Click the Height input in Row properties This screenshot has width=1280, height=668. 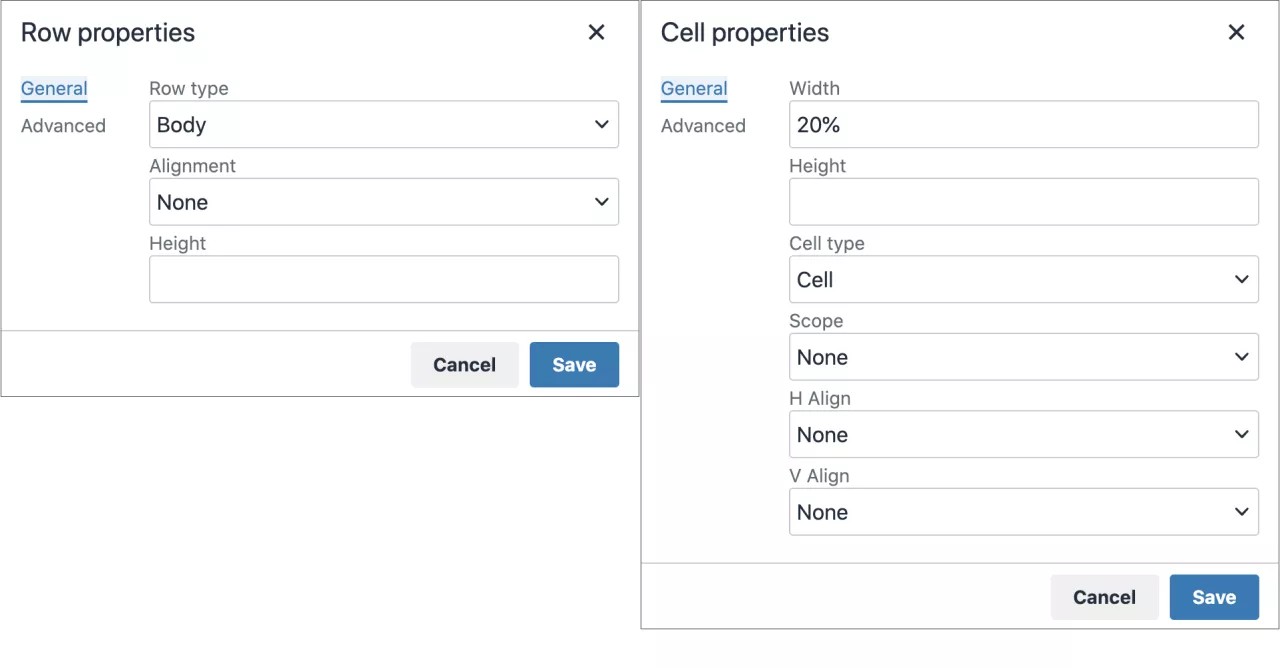[x=384, y=279]
